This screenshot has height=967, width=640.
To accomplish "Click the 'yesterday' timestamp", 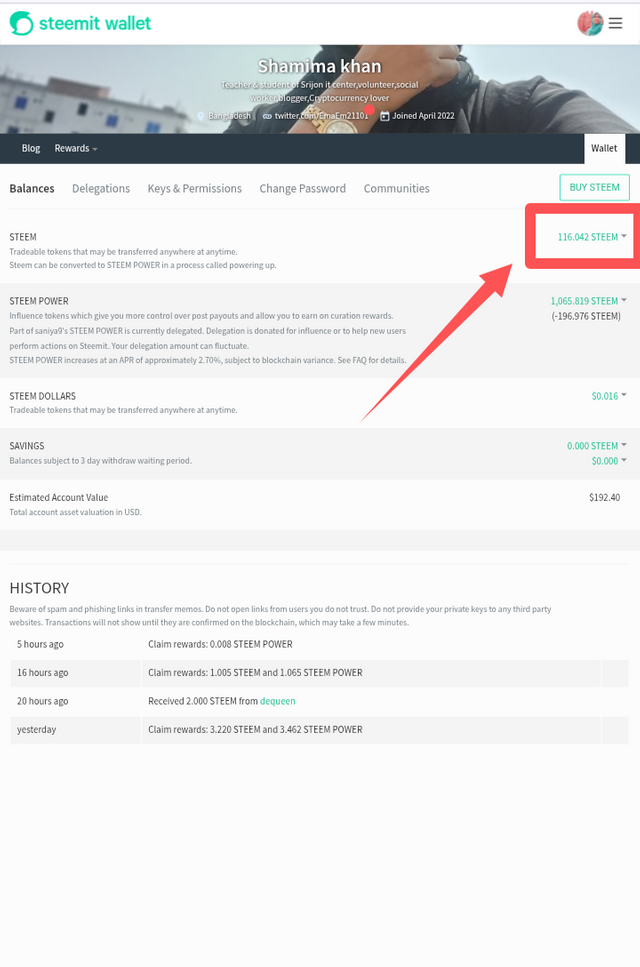I will tap(36, 730).
